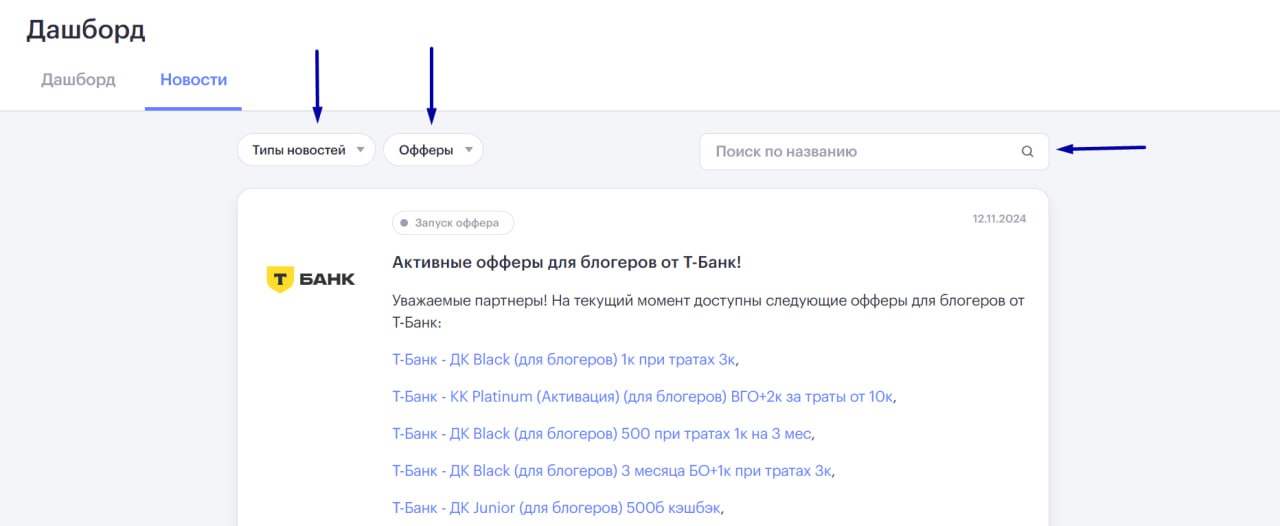Open the ДК Black 3 месяца БО+1к link

[611, 470]
